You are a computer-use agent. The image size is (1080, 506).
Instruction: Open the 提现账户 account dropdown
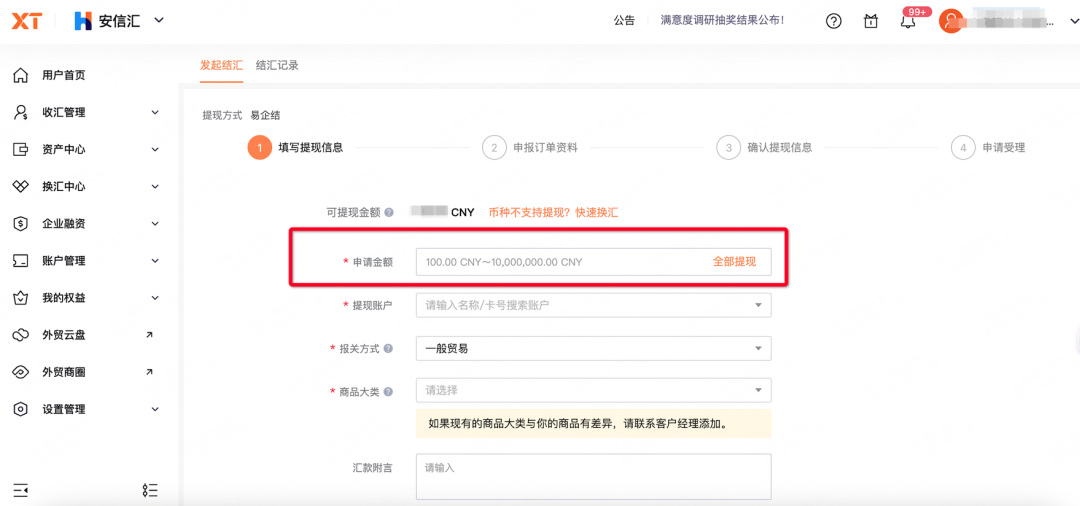click(594, 305)
